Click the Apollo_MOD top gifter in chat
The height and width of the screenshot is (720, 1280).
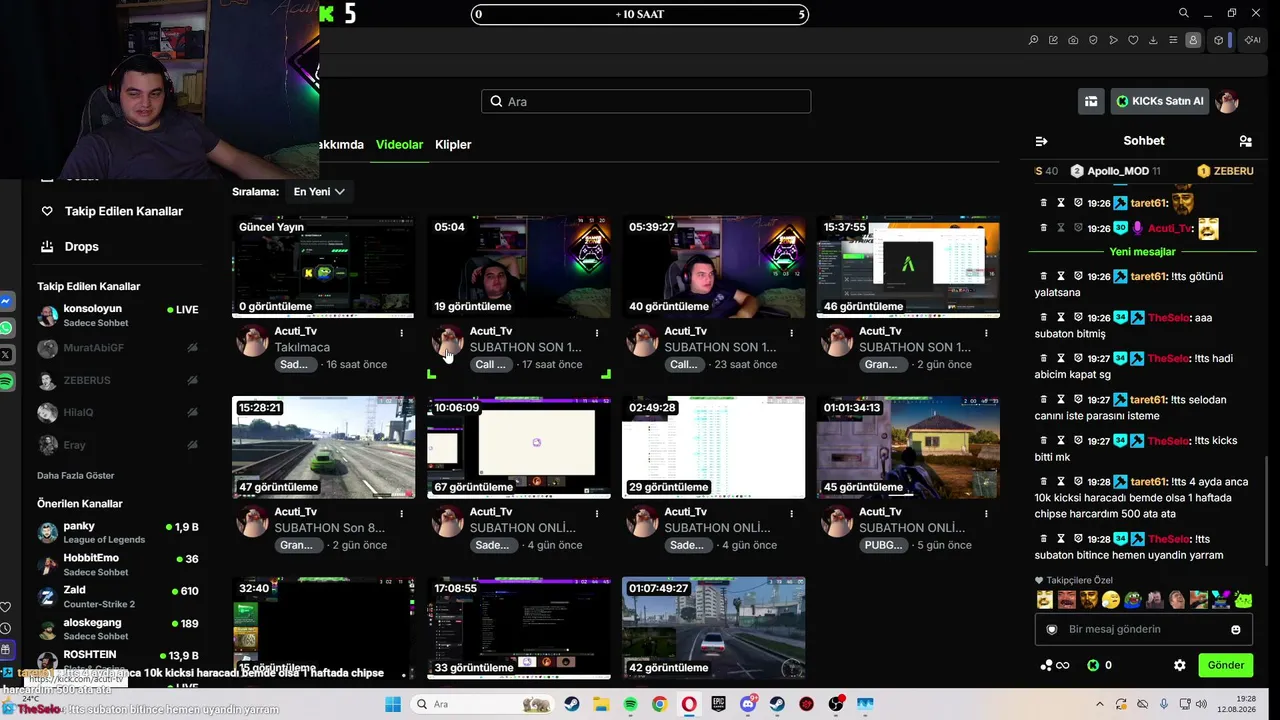coord(1115,171)
